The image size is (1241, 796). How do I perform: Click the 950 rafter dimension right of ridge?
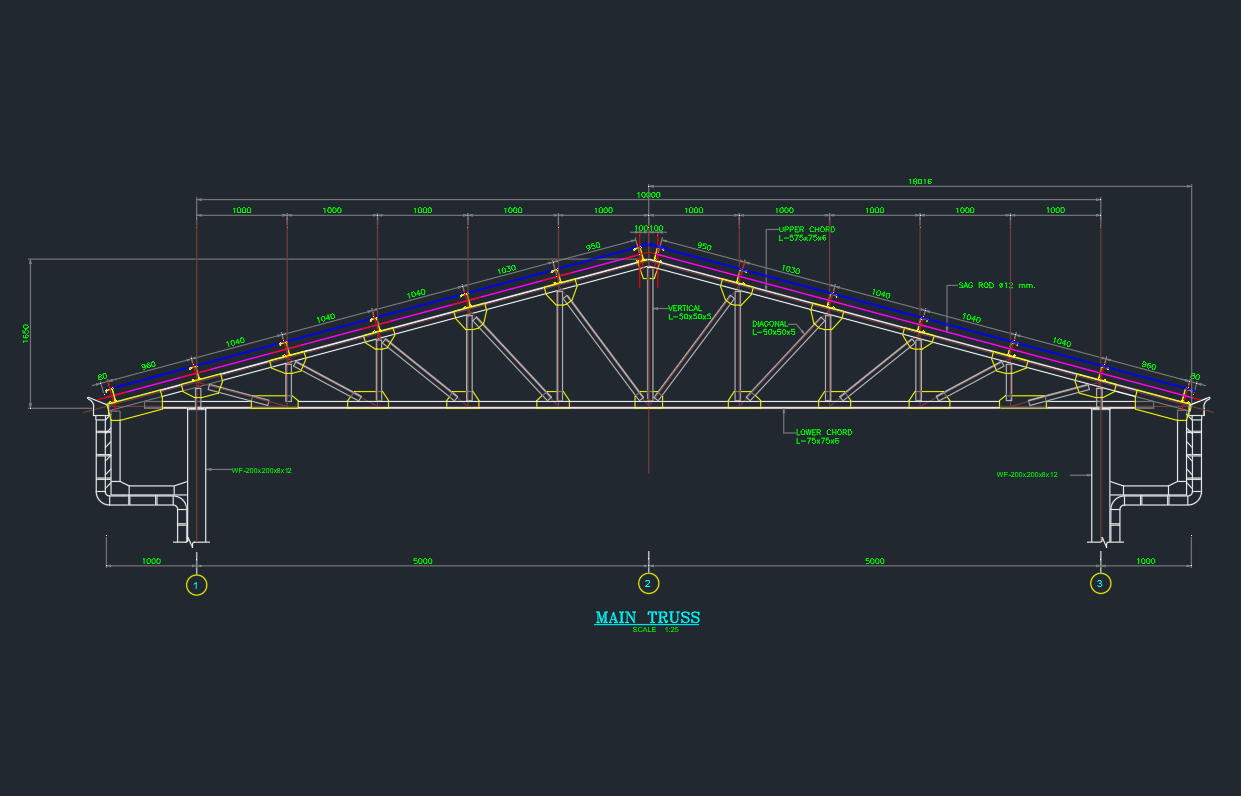coord(704,246)
